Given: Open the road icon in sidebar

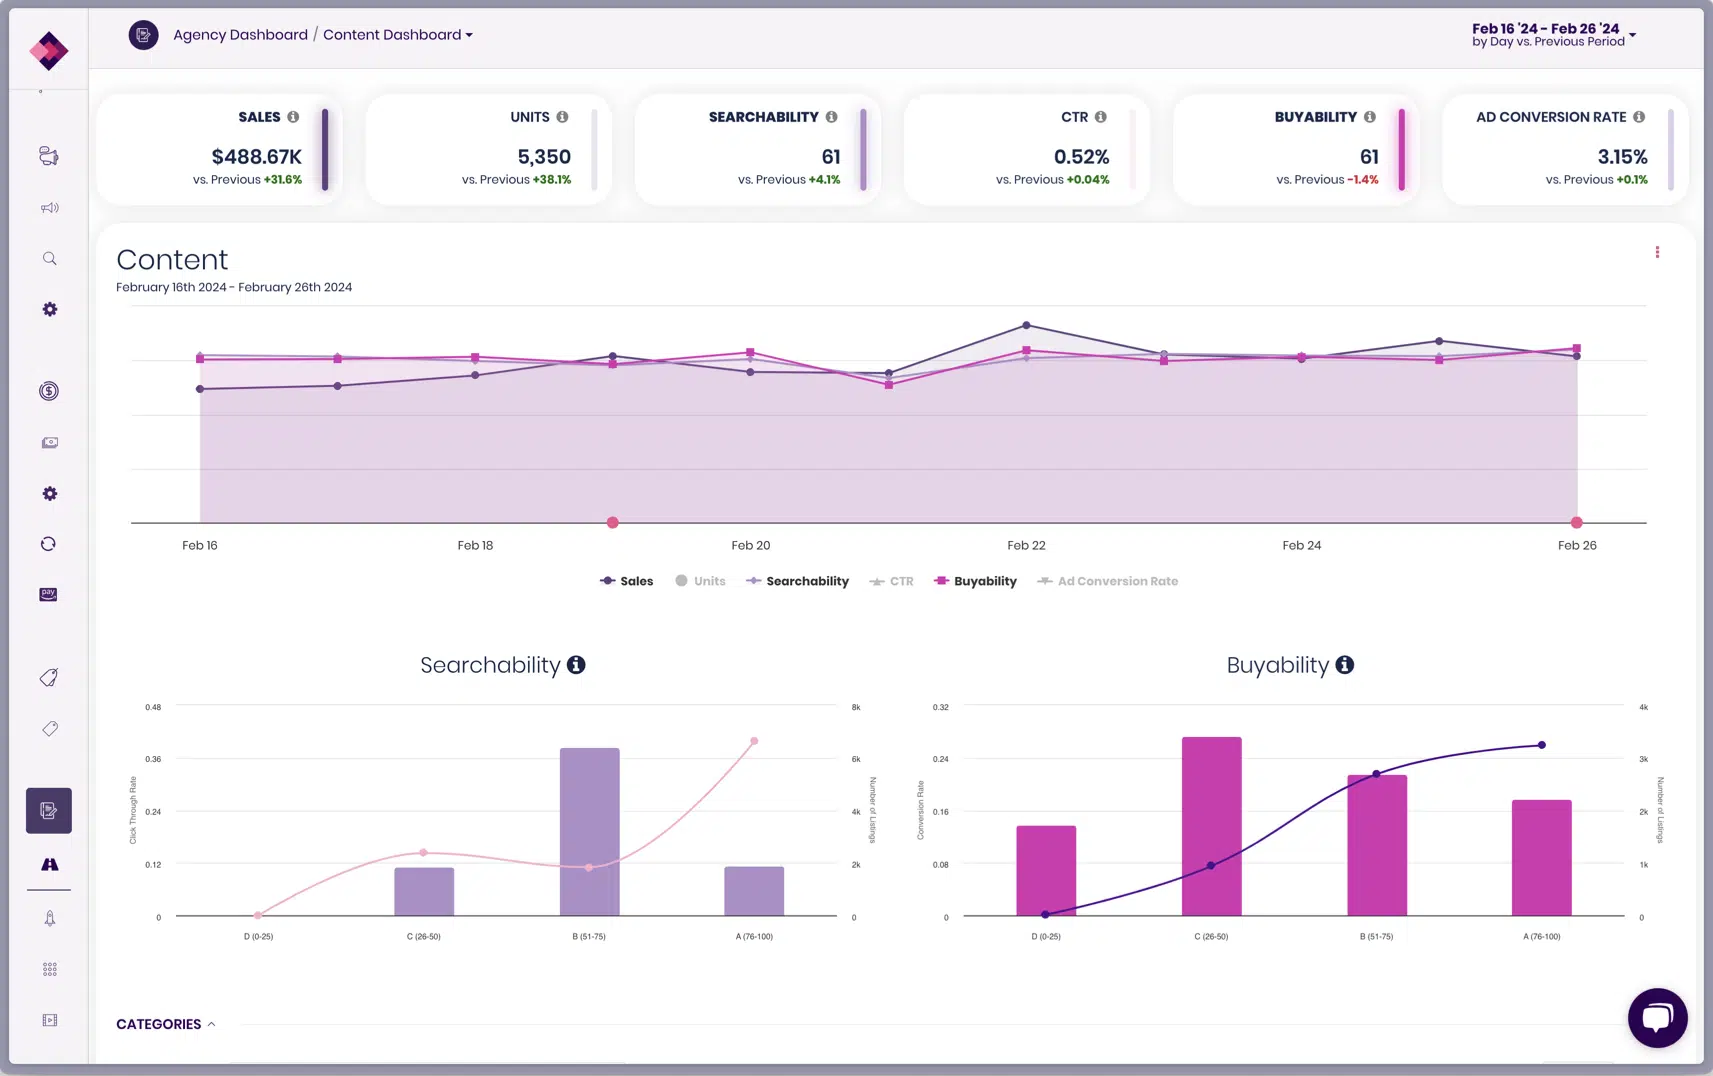Looking at the screenshot, I should click(49, 864).
